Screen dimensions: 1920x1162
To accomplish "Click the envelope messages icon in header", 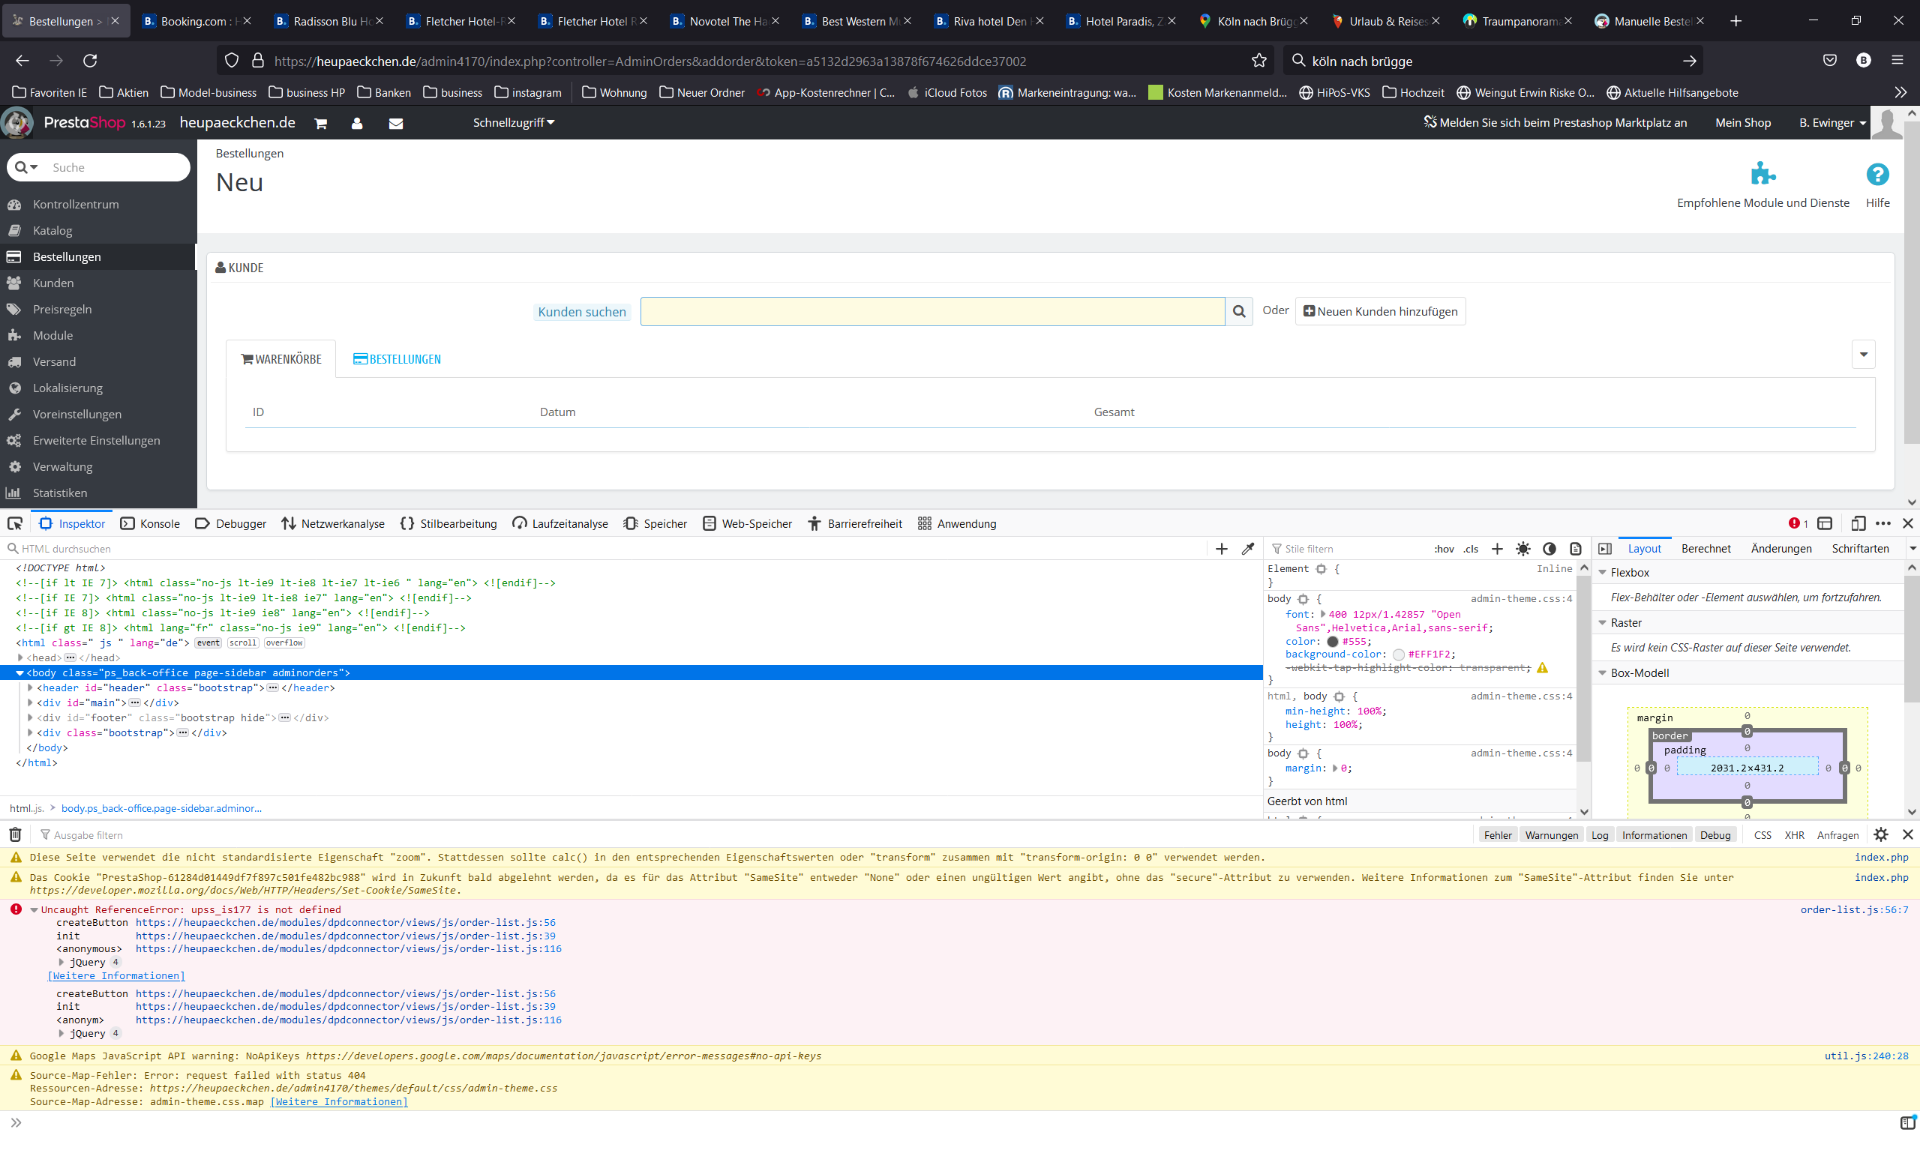I will pyautogui.click(x=396, y=123).
